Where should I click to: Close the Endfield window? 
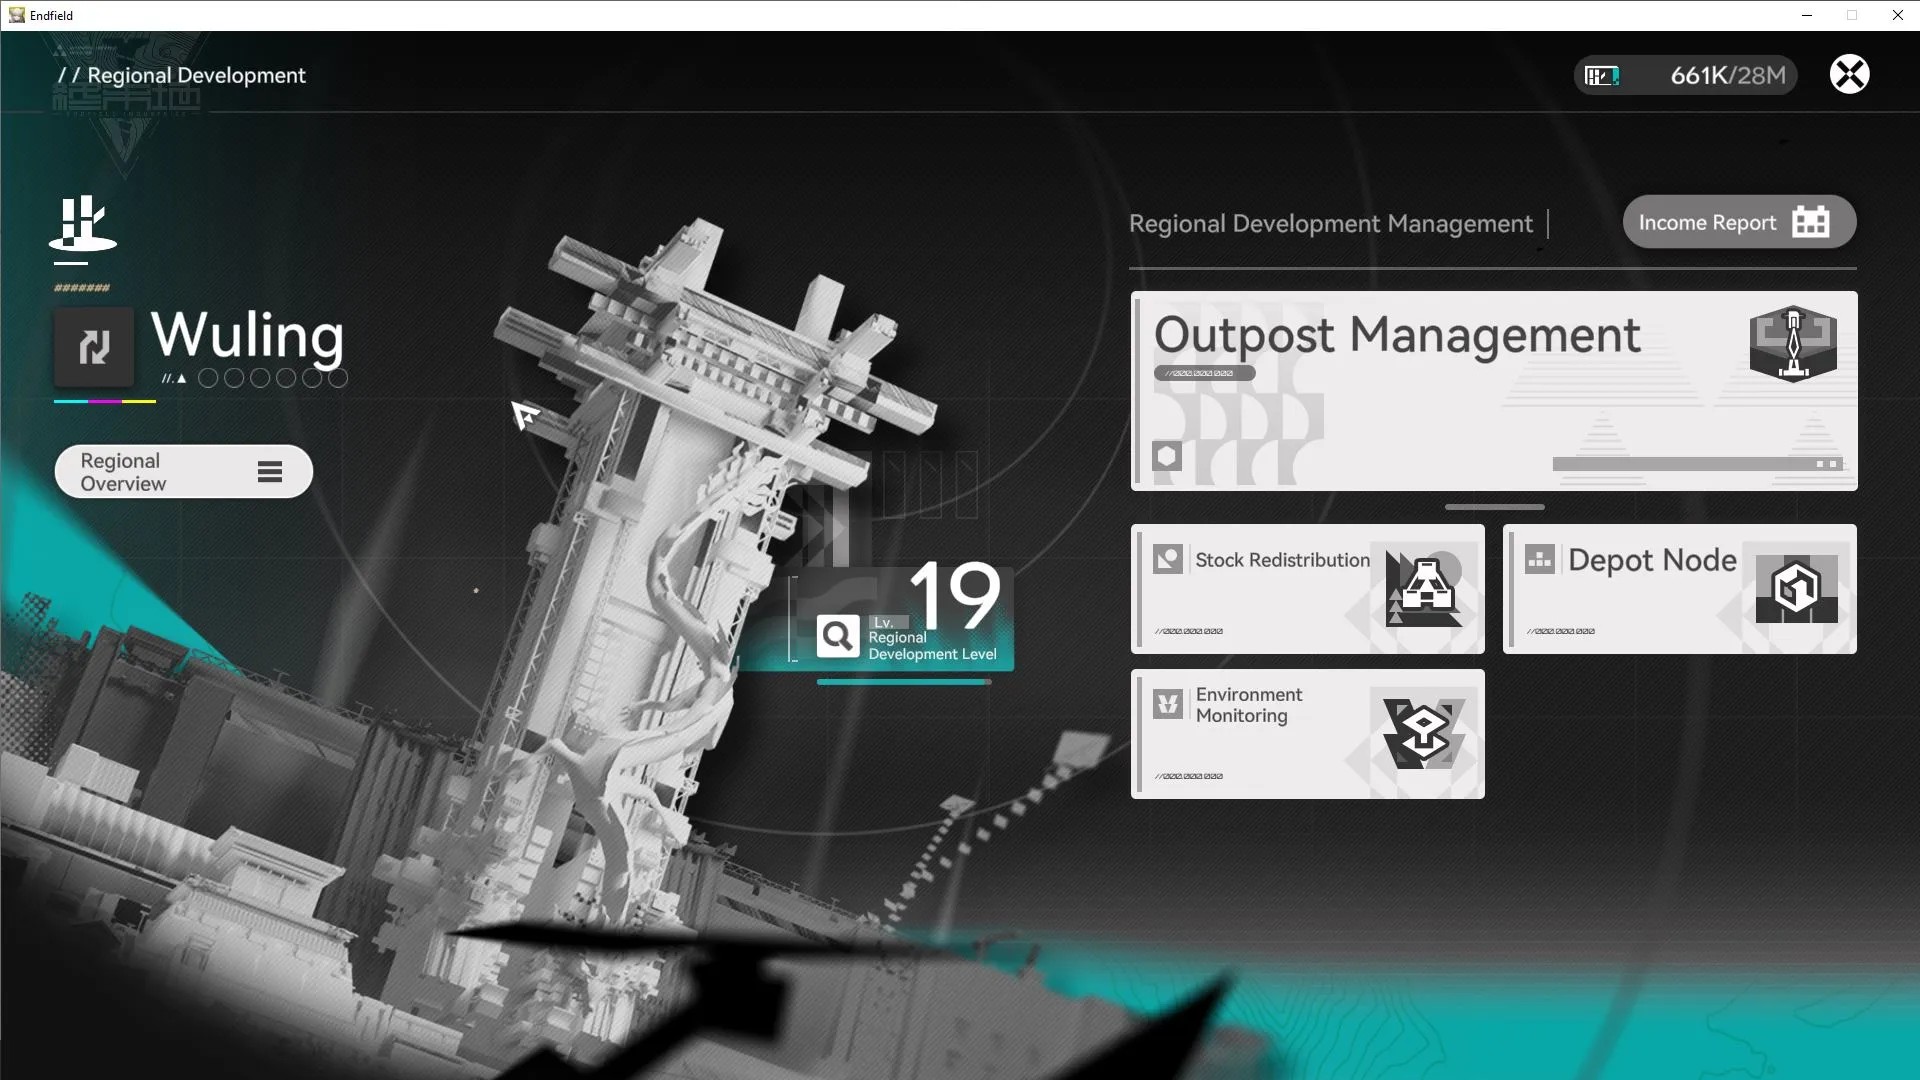coord(1897,15)
